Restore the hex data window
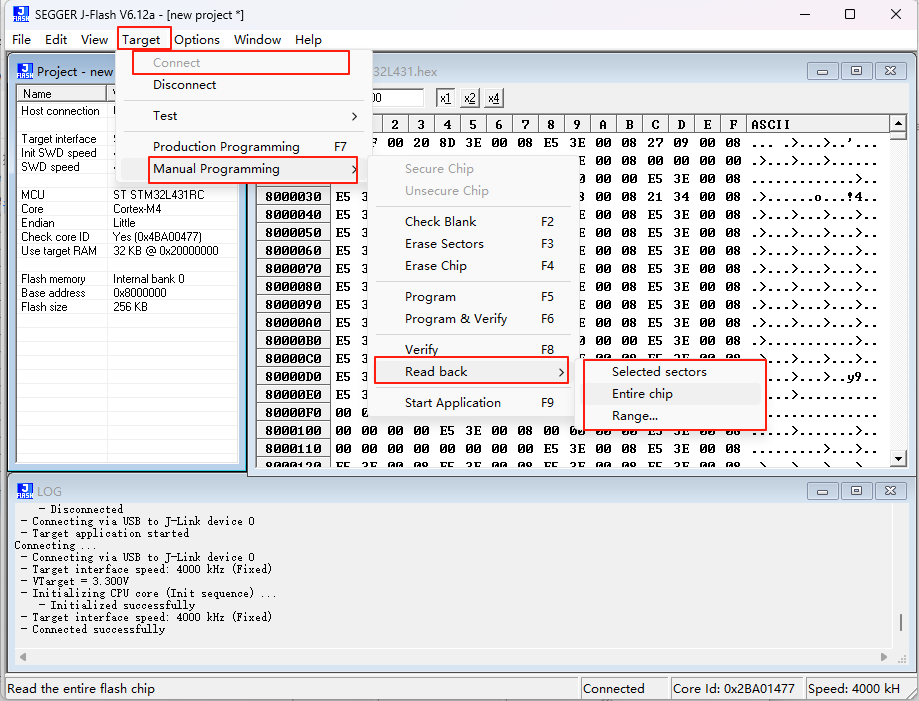Image resolution: width=919 pixels, height=701 pixels. (856, 71)
